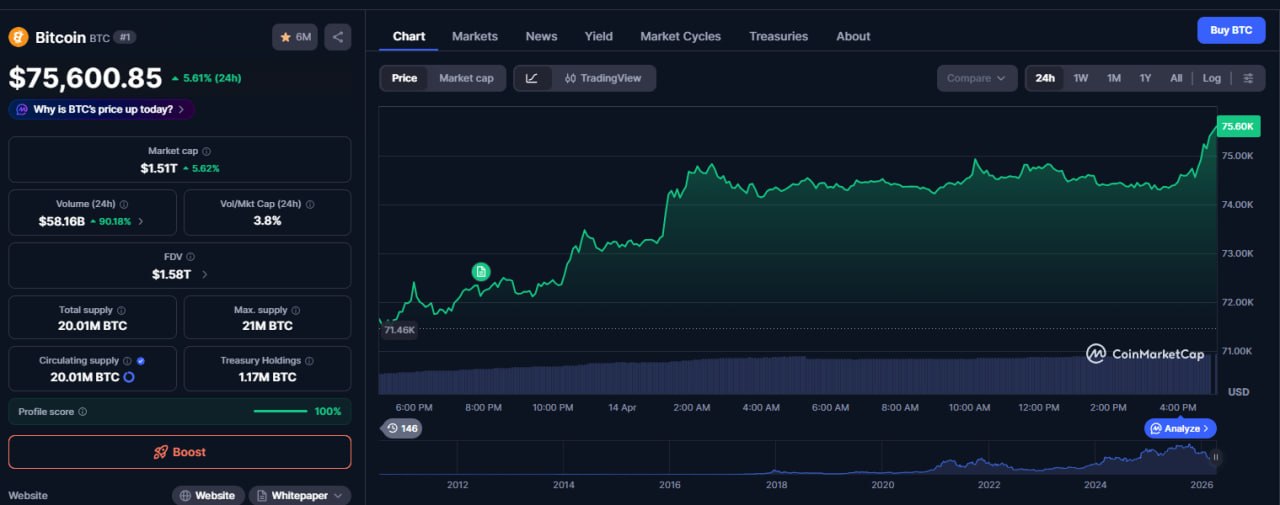Screen dimensions: 1280x505
Task: Toggle Log scale on the chart
Action: point(1211,78)
